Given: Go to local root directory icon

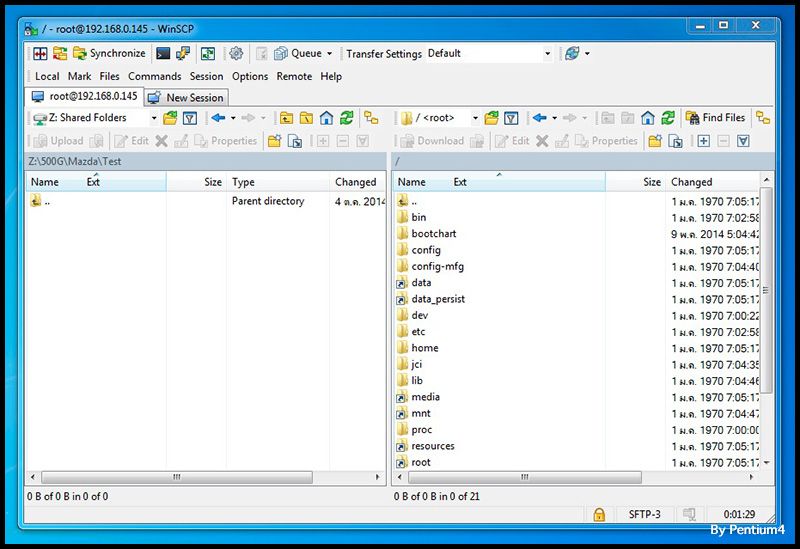Looking at the screenshot, I should [306, 118].
